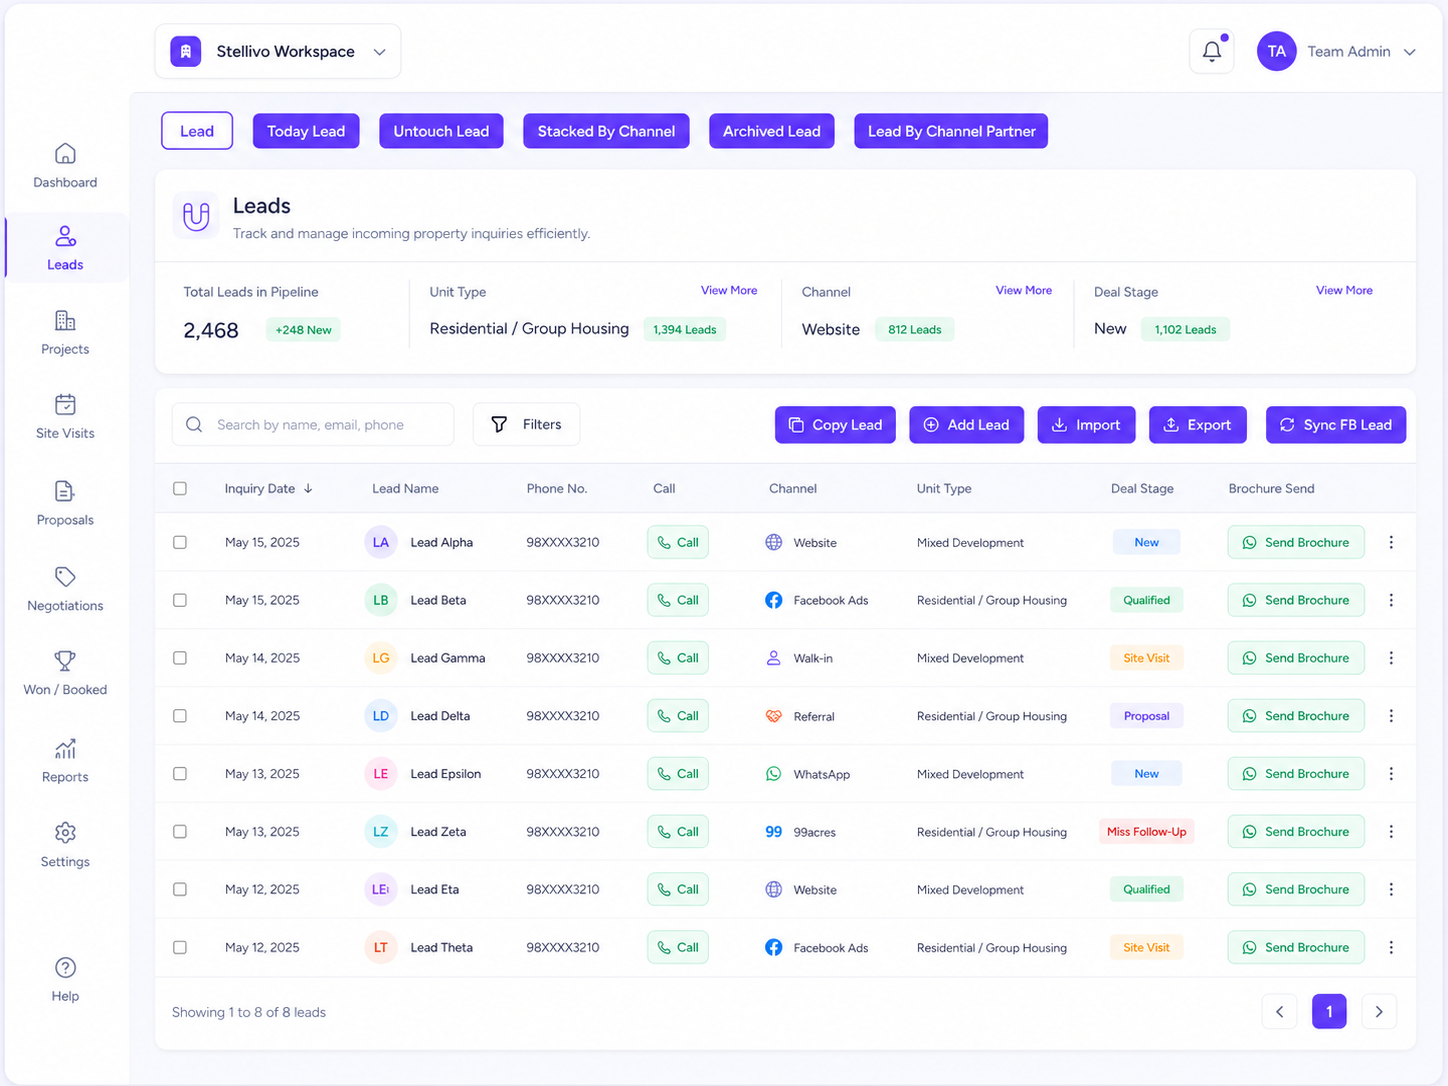Click the Sync FB Lead button

point(1336,425)
